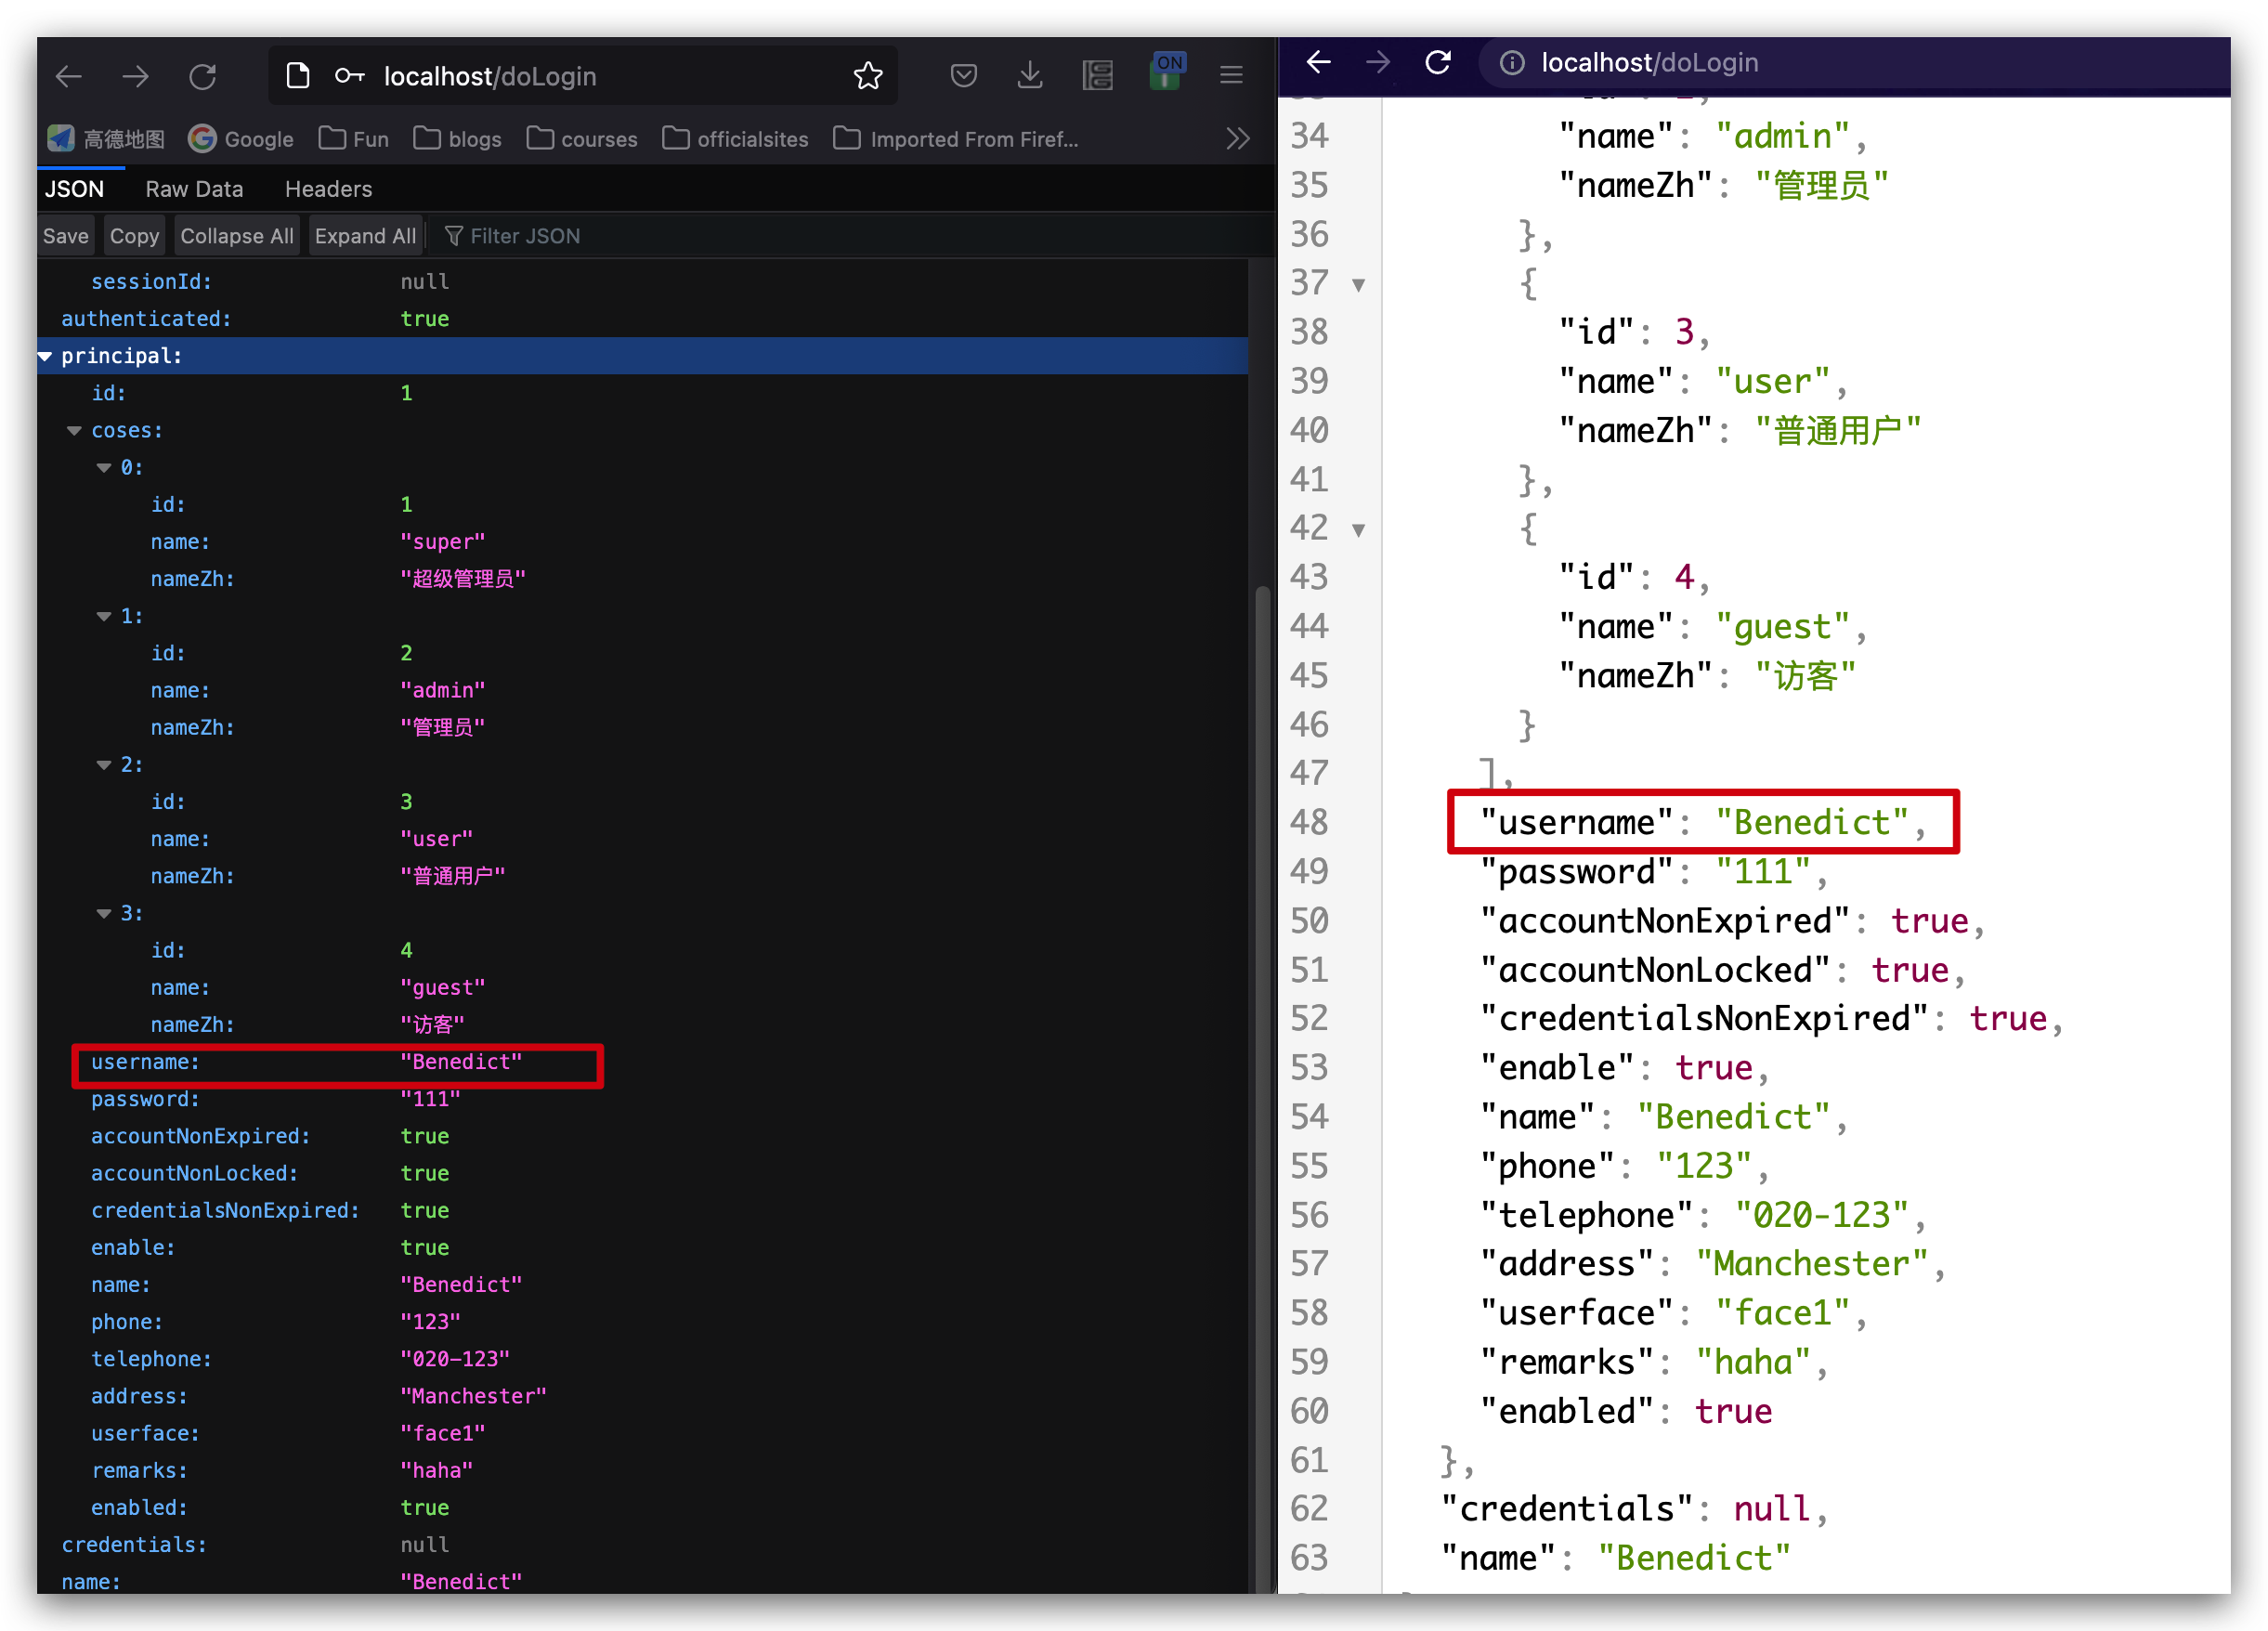Fold object at line 42
The height and width of the screenshot is (1631, 2268).
point(1358,530)
